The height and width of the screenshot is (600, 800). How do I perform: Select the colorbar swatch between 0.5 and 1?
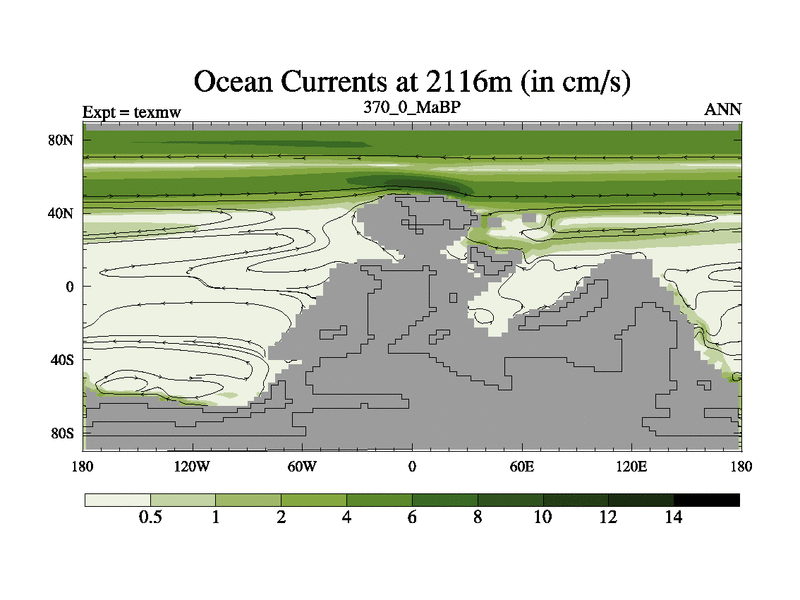(x=183, y=499)
